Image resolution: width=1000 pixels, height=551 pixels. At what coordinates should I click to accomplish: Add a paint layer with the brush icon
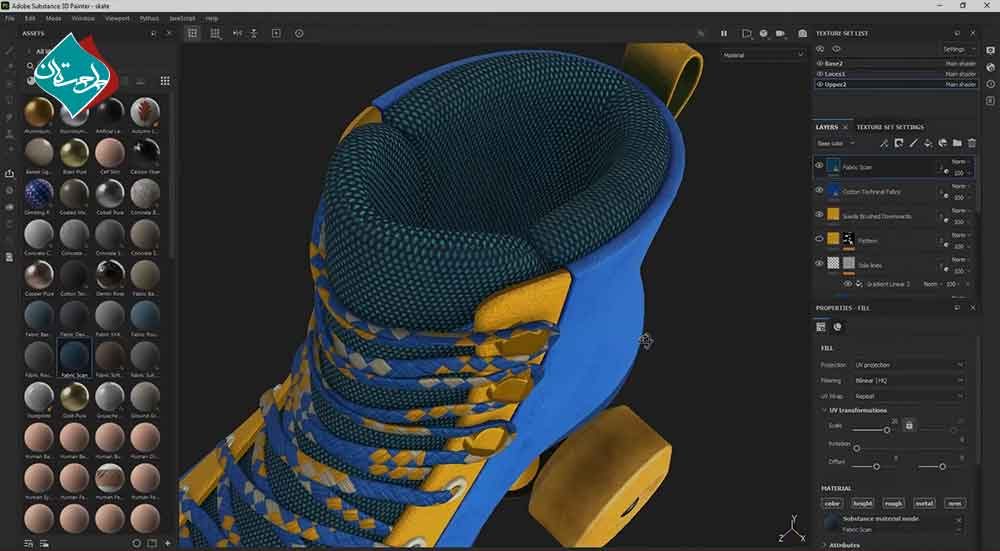coord(913,143)
